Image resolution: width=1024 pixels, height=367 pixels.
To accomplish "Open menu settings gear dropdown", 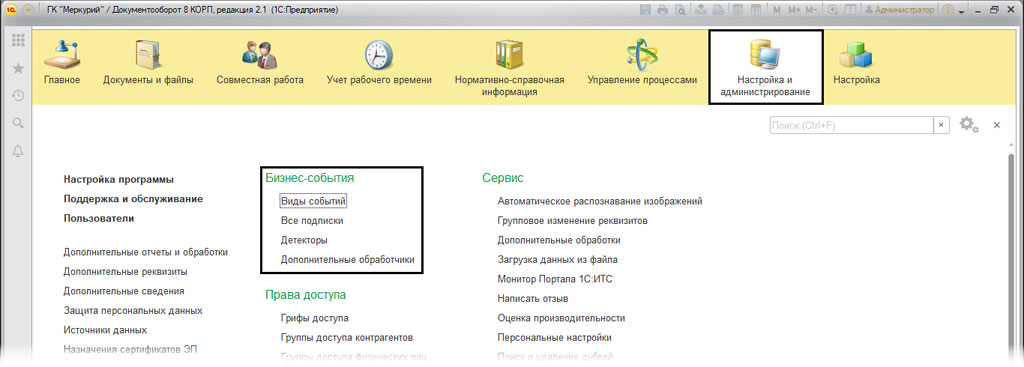I will (x=968, y=124).
